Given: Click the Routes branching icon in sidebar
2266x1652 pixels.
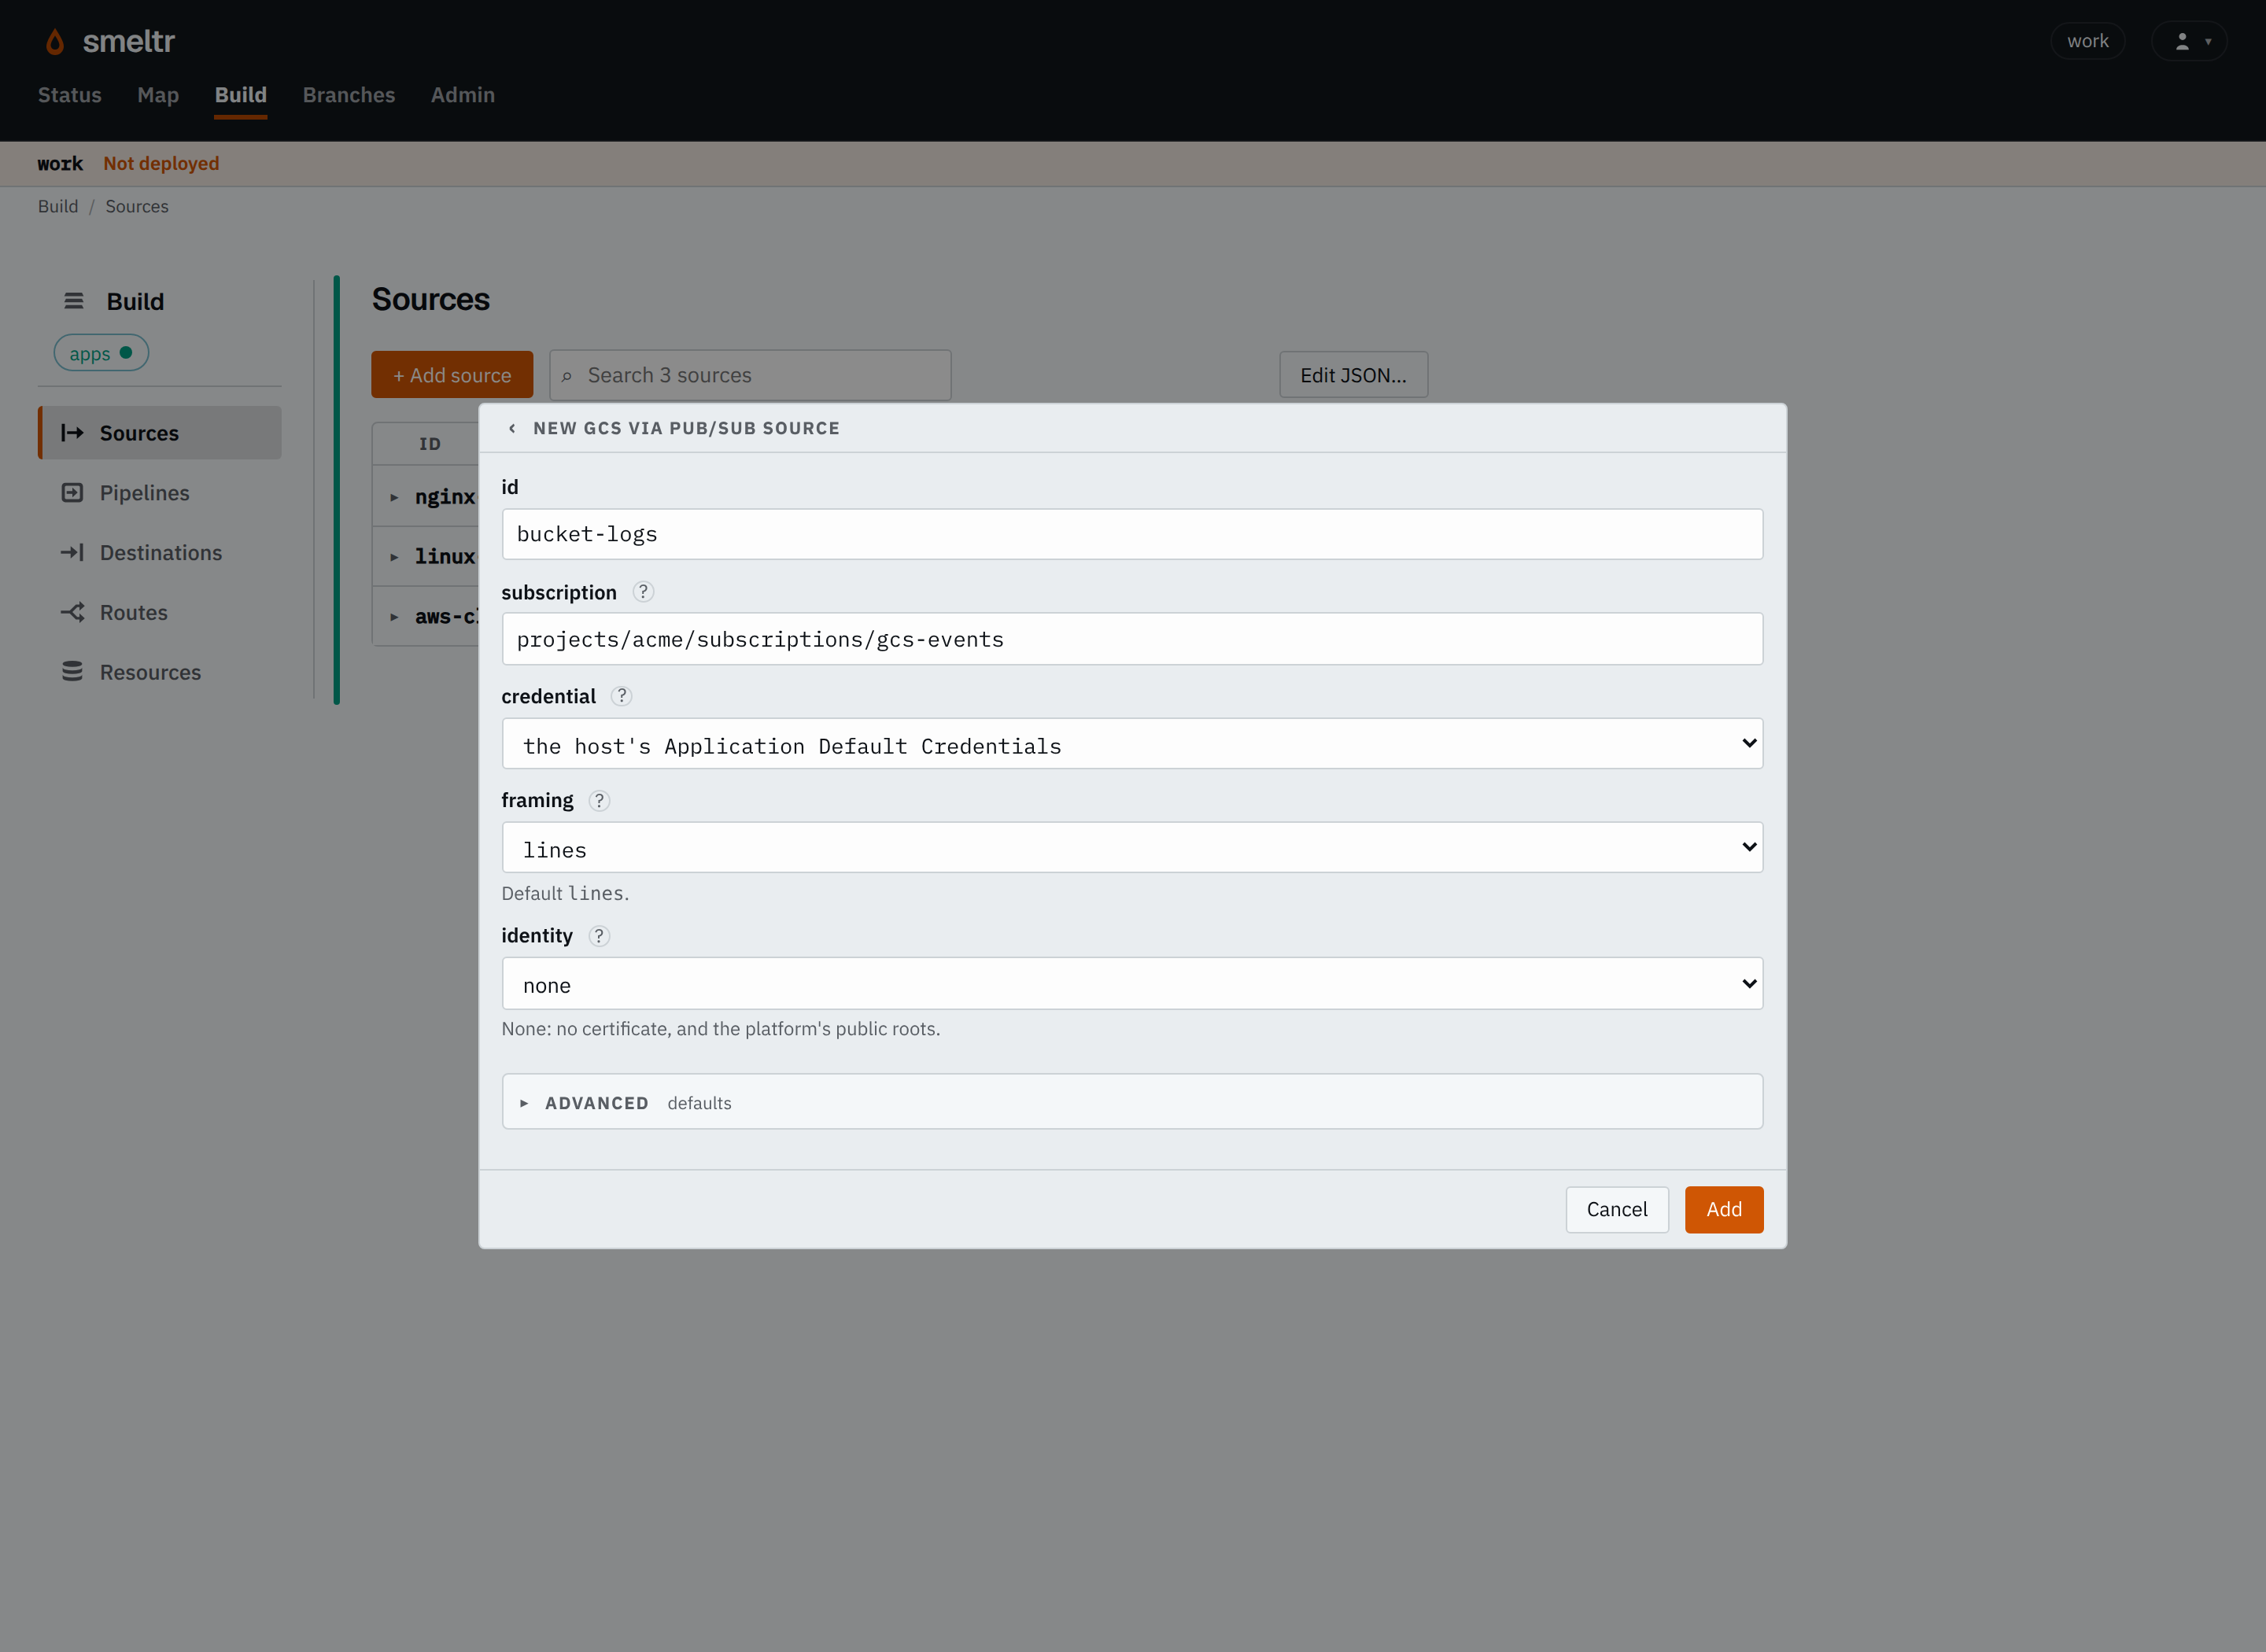Looking at the screenshot, I should (x=72, y=612).
